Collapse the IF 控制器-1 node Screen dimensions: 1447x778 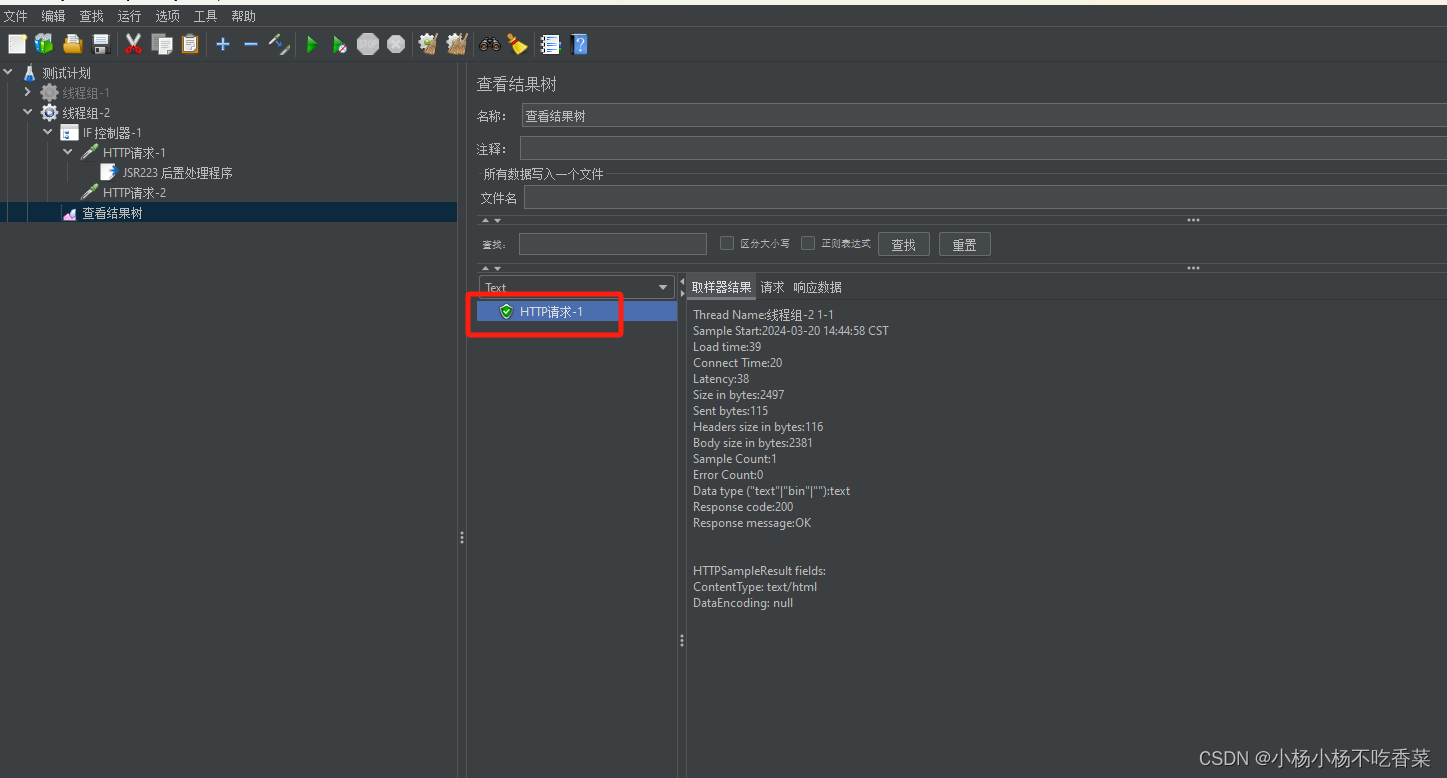48,132
